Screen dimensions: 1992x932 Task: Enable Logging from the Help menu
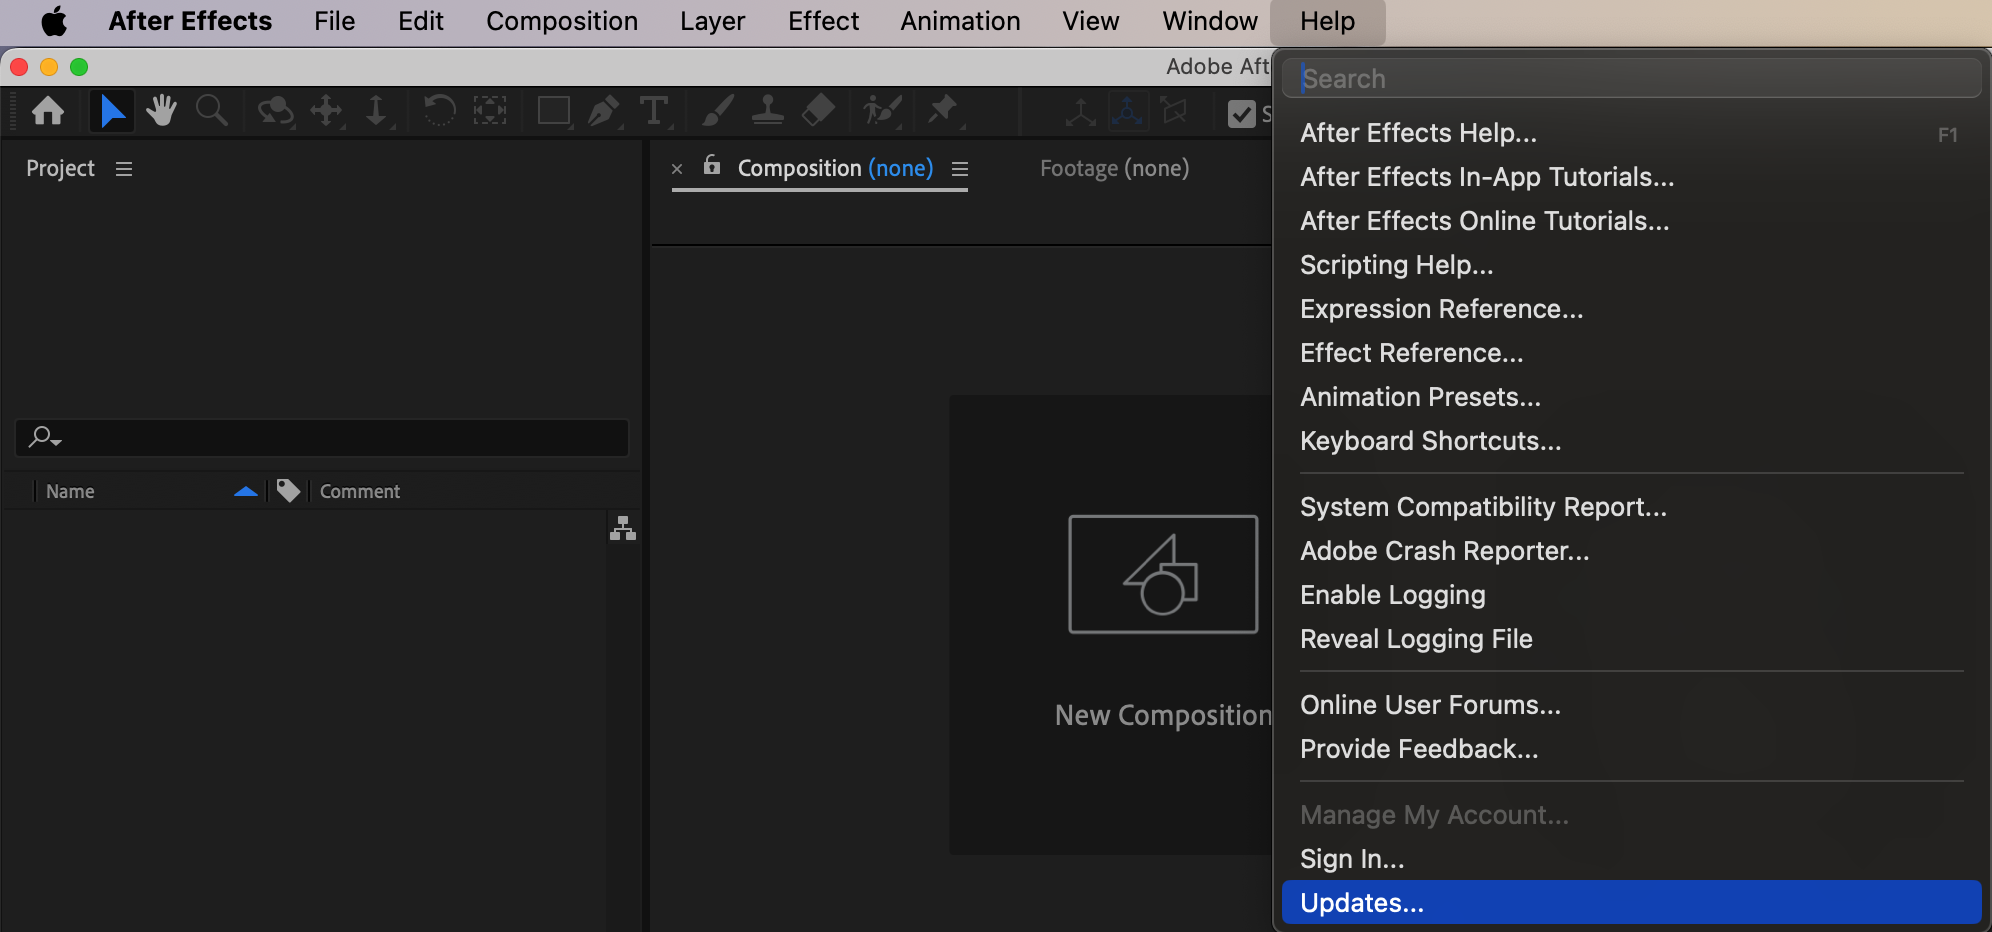pos(1392,595)
